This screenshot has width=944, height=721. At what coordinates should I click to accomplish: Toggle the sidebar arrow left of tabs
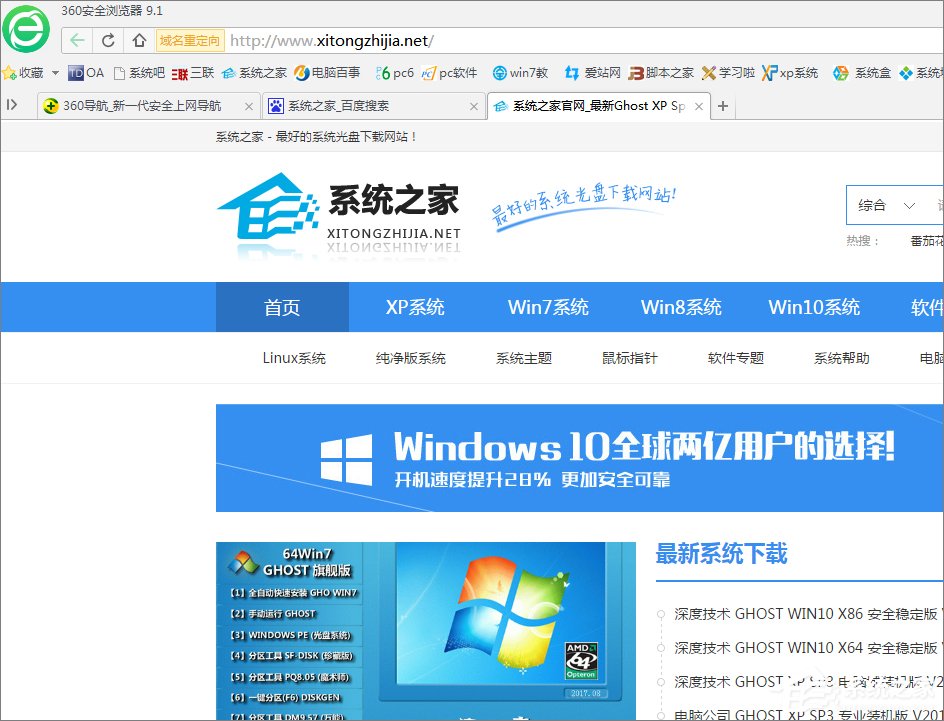click(x=12, y=105)
